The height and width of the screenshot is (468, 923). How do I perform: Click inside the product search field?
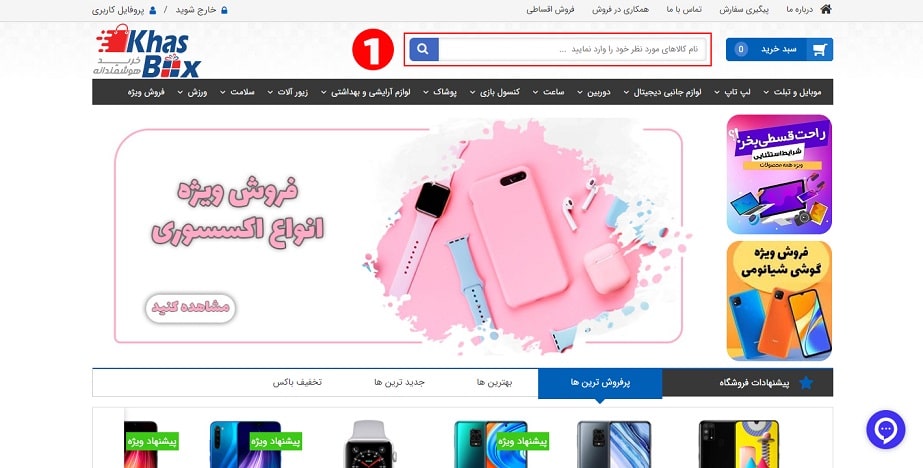tap(572, 49)
